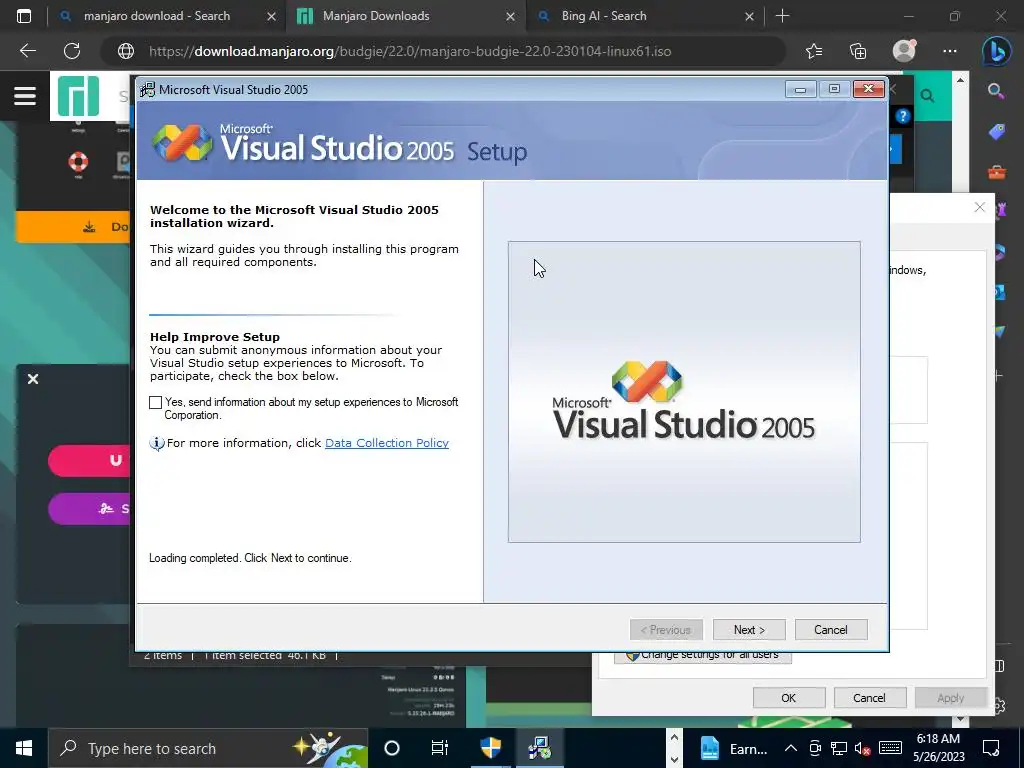Switch to the Bing AI - Search tab
This screenshot has height=768, width=1024.
click(x=604, y=16)
